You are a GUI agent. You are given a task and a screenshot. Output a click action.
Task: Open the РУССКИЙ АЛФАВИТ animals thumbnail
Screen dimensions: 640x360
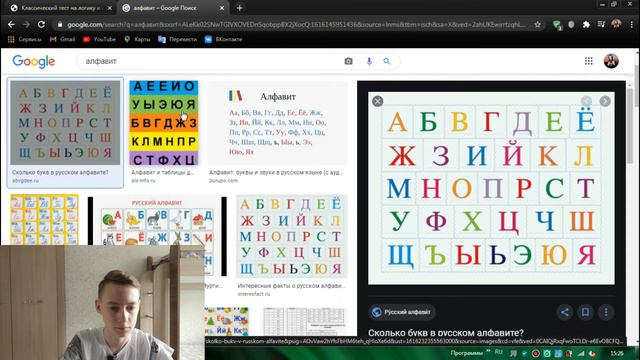157,220
